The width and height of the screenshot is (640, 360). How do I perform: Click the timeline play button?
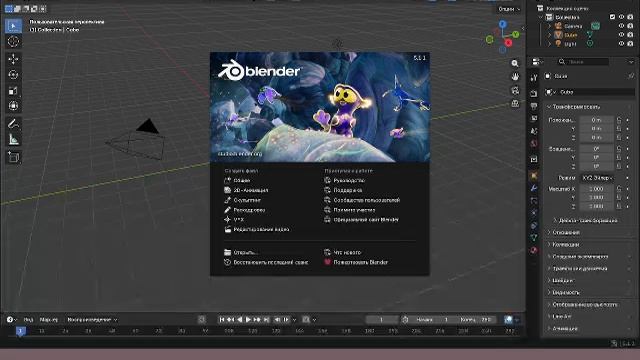(x=248, y=320)
